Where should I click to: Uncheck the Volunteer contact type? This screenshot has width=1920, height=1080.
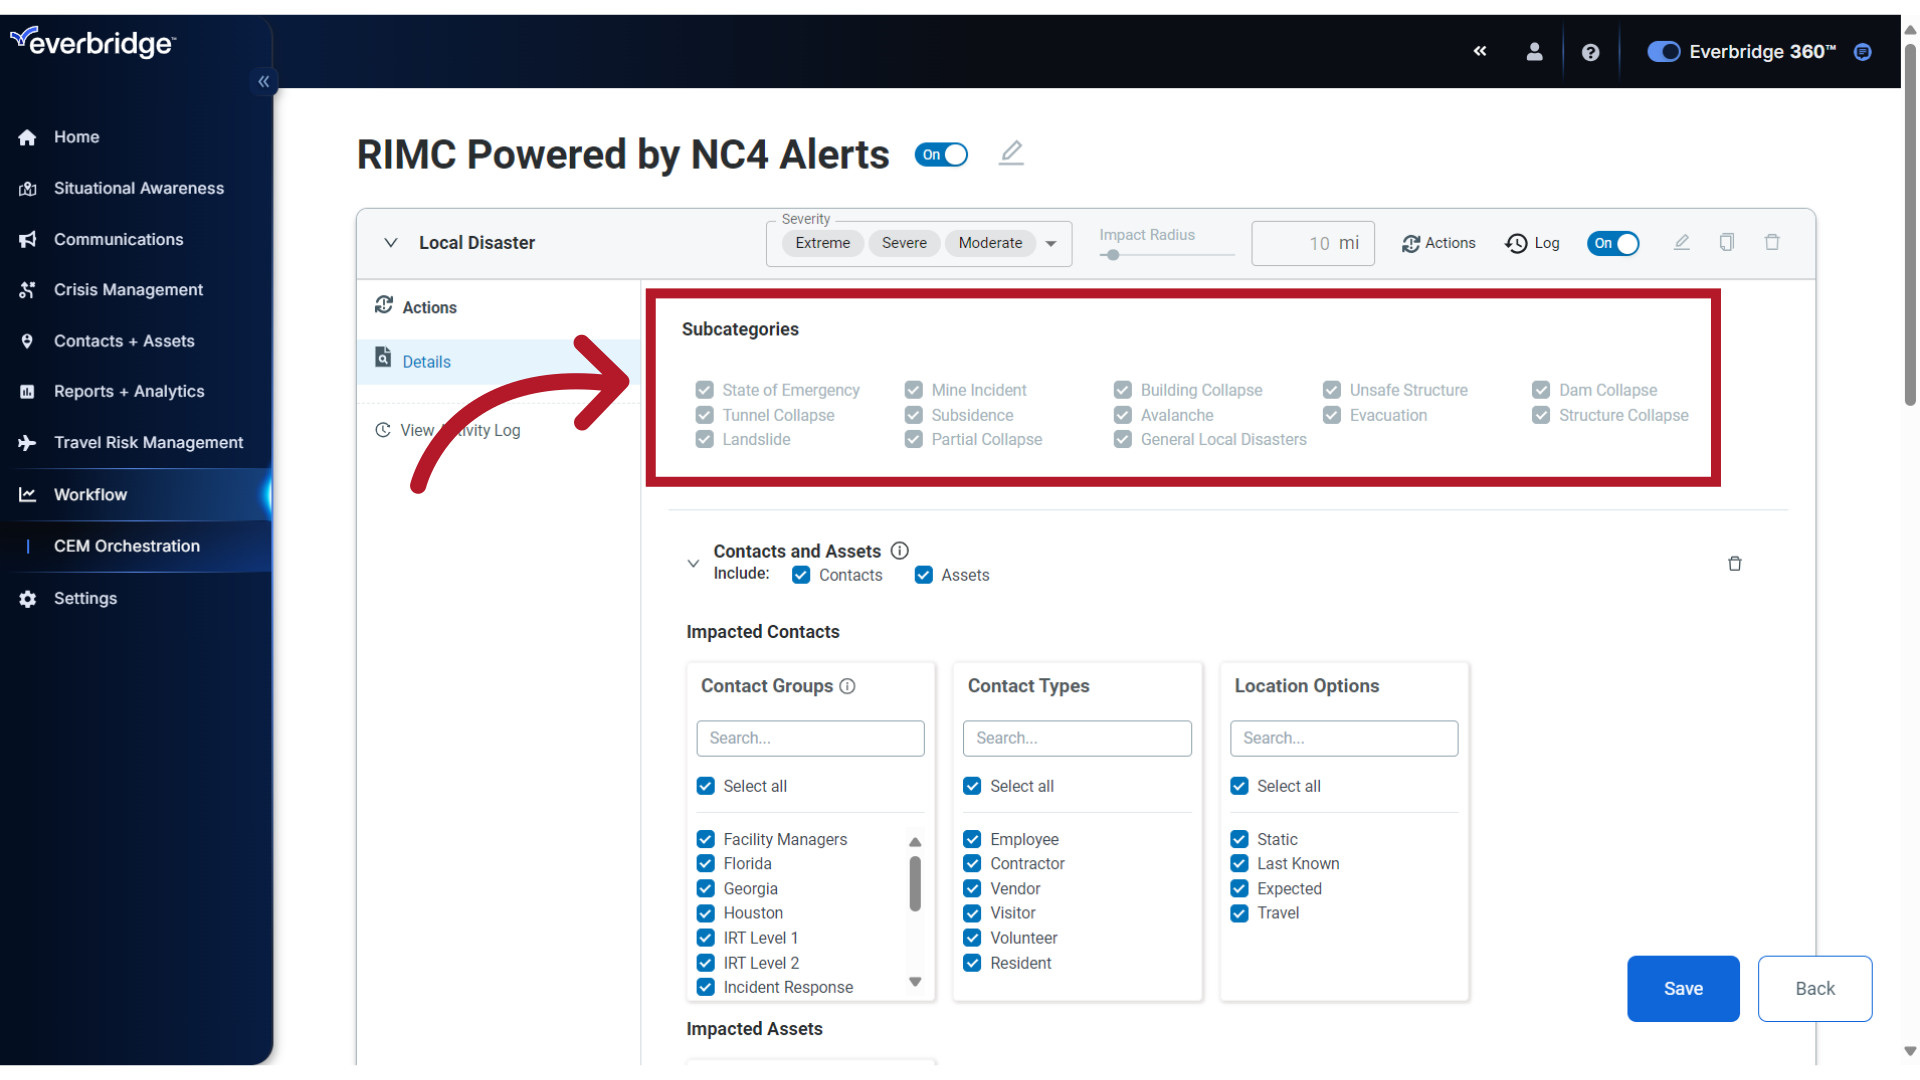[972, 938]
